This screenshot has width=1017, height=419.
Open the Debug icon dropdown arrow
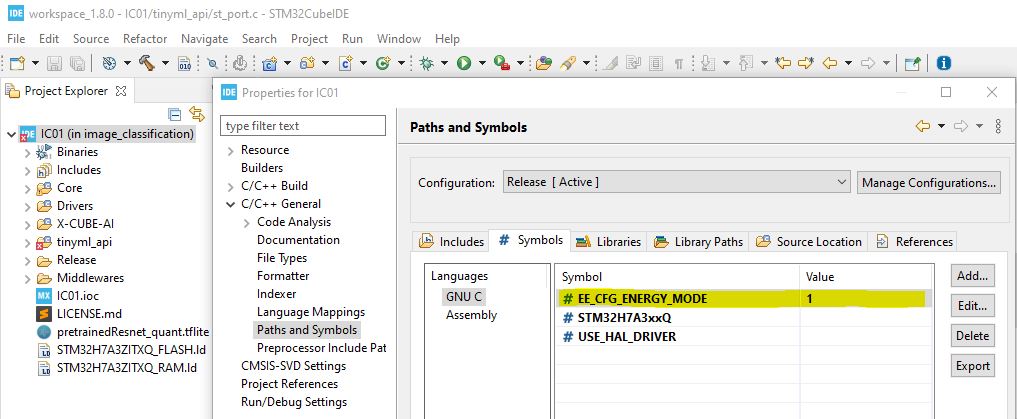[x=444, y=63]
